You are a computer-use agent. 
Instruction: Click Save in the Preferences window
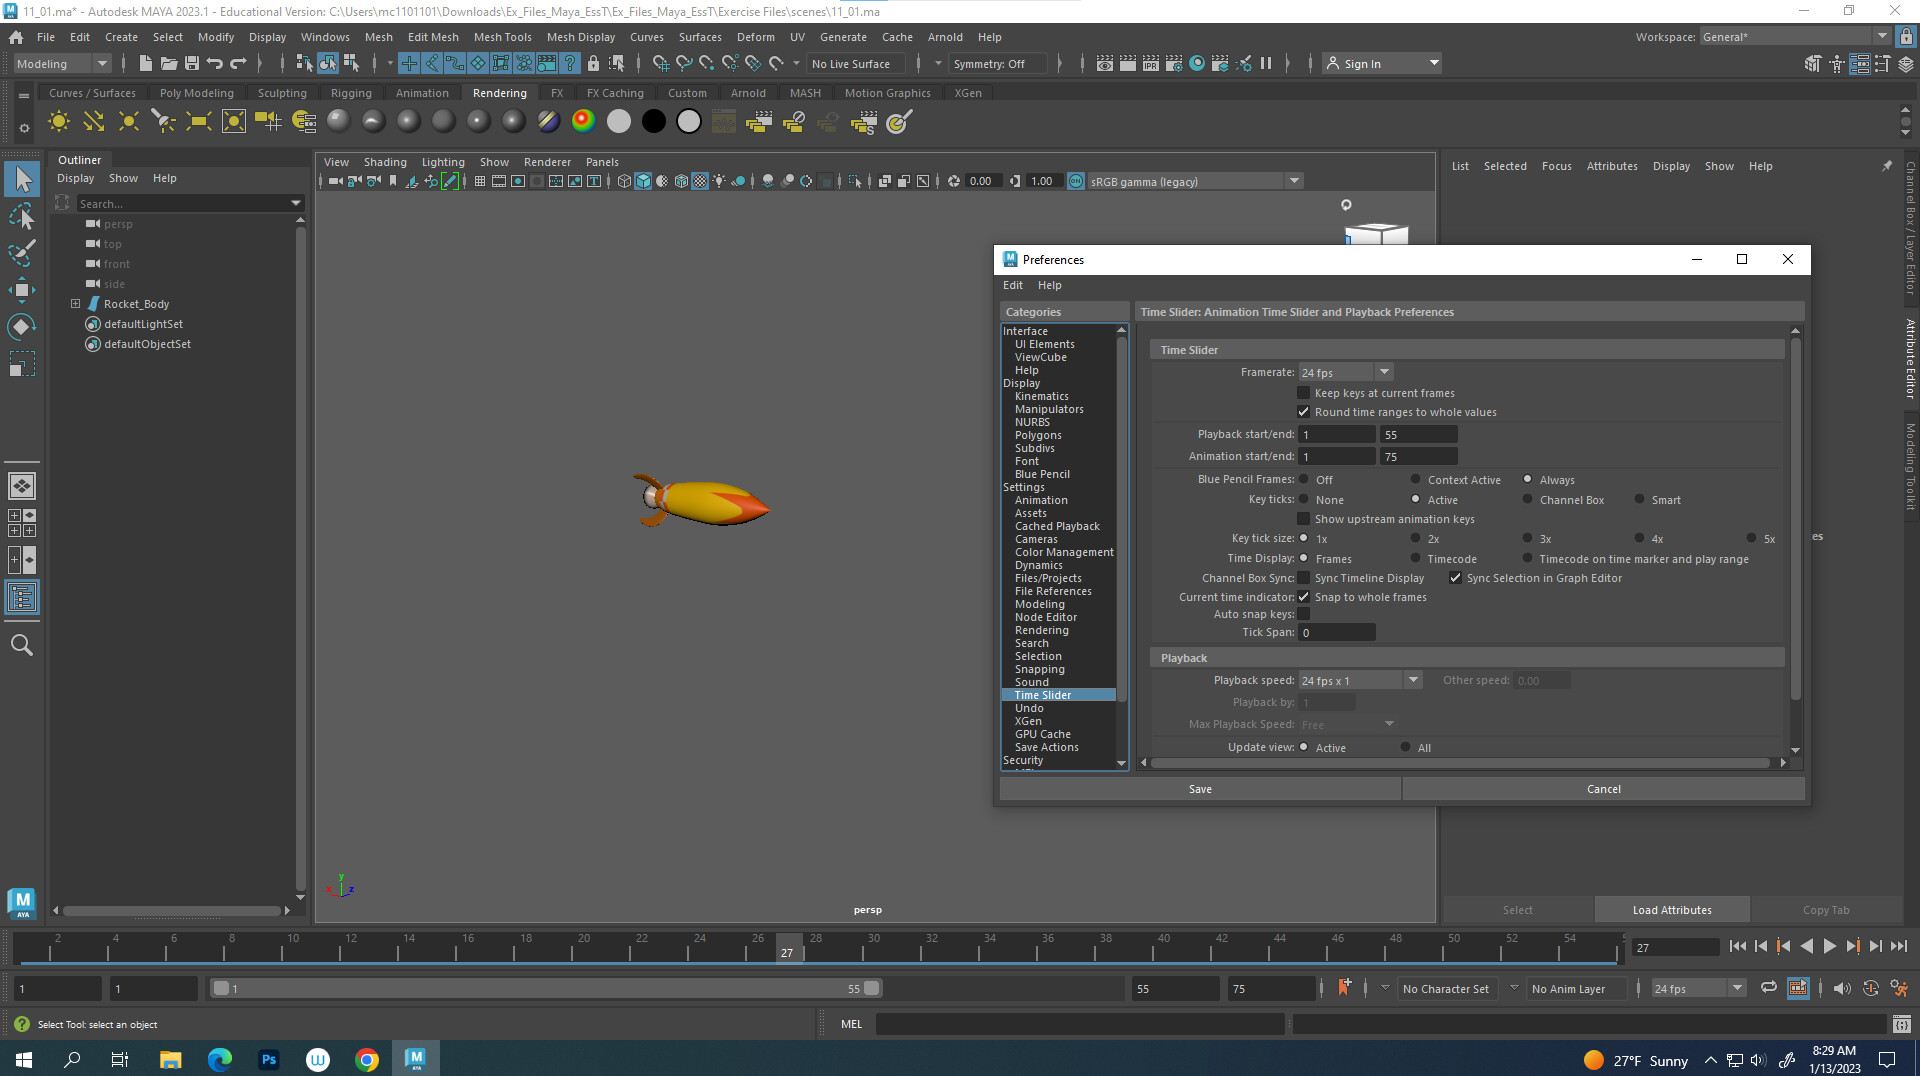pos(1199,789)
